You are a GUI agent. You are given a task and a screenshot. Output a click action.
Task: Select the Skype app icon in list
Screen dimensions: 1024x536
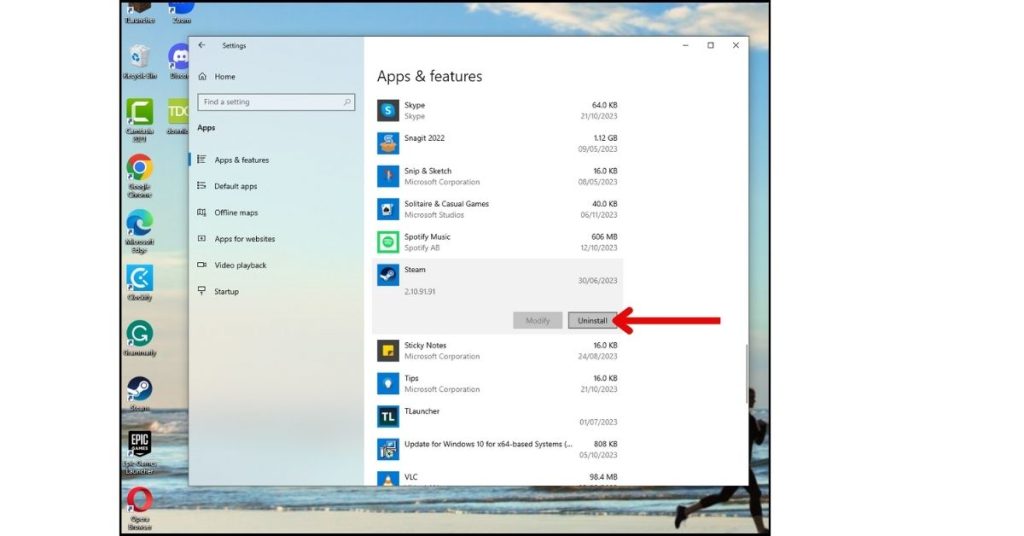pos(388,110)
